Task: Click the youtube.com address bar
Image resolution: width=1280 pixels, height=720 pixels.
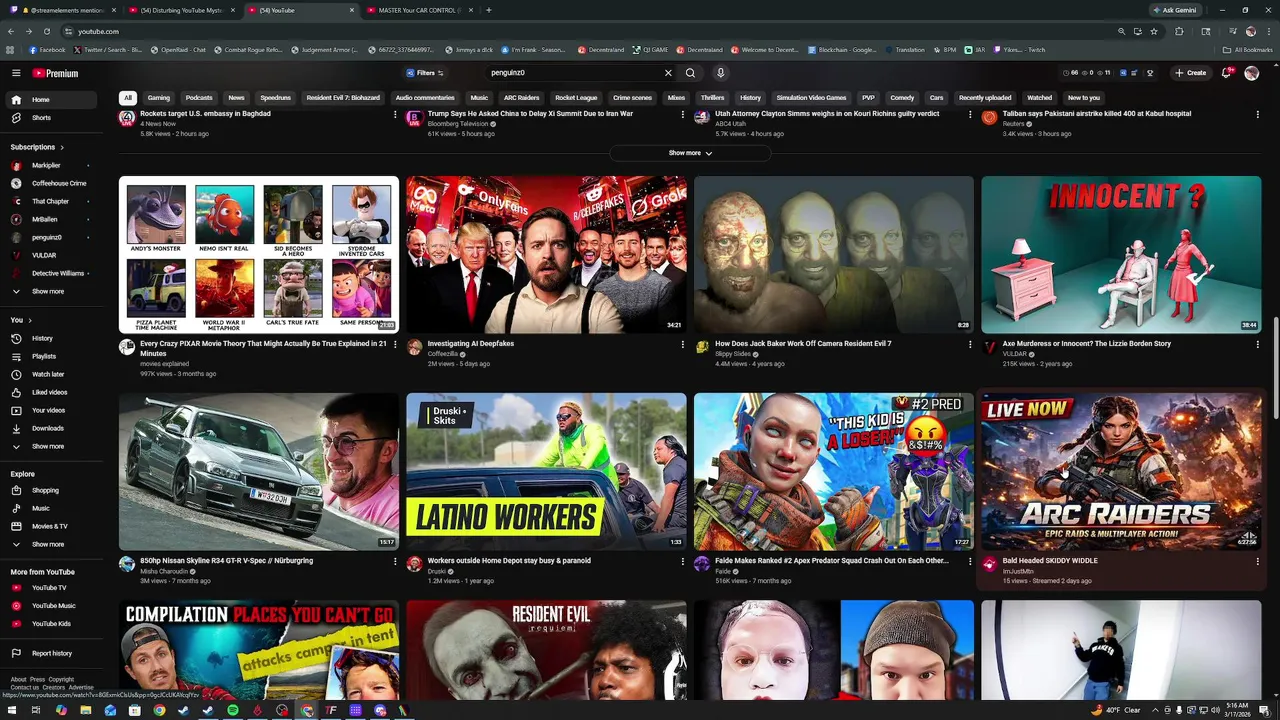Action: pyautogui.click(x=590, y=31)
